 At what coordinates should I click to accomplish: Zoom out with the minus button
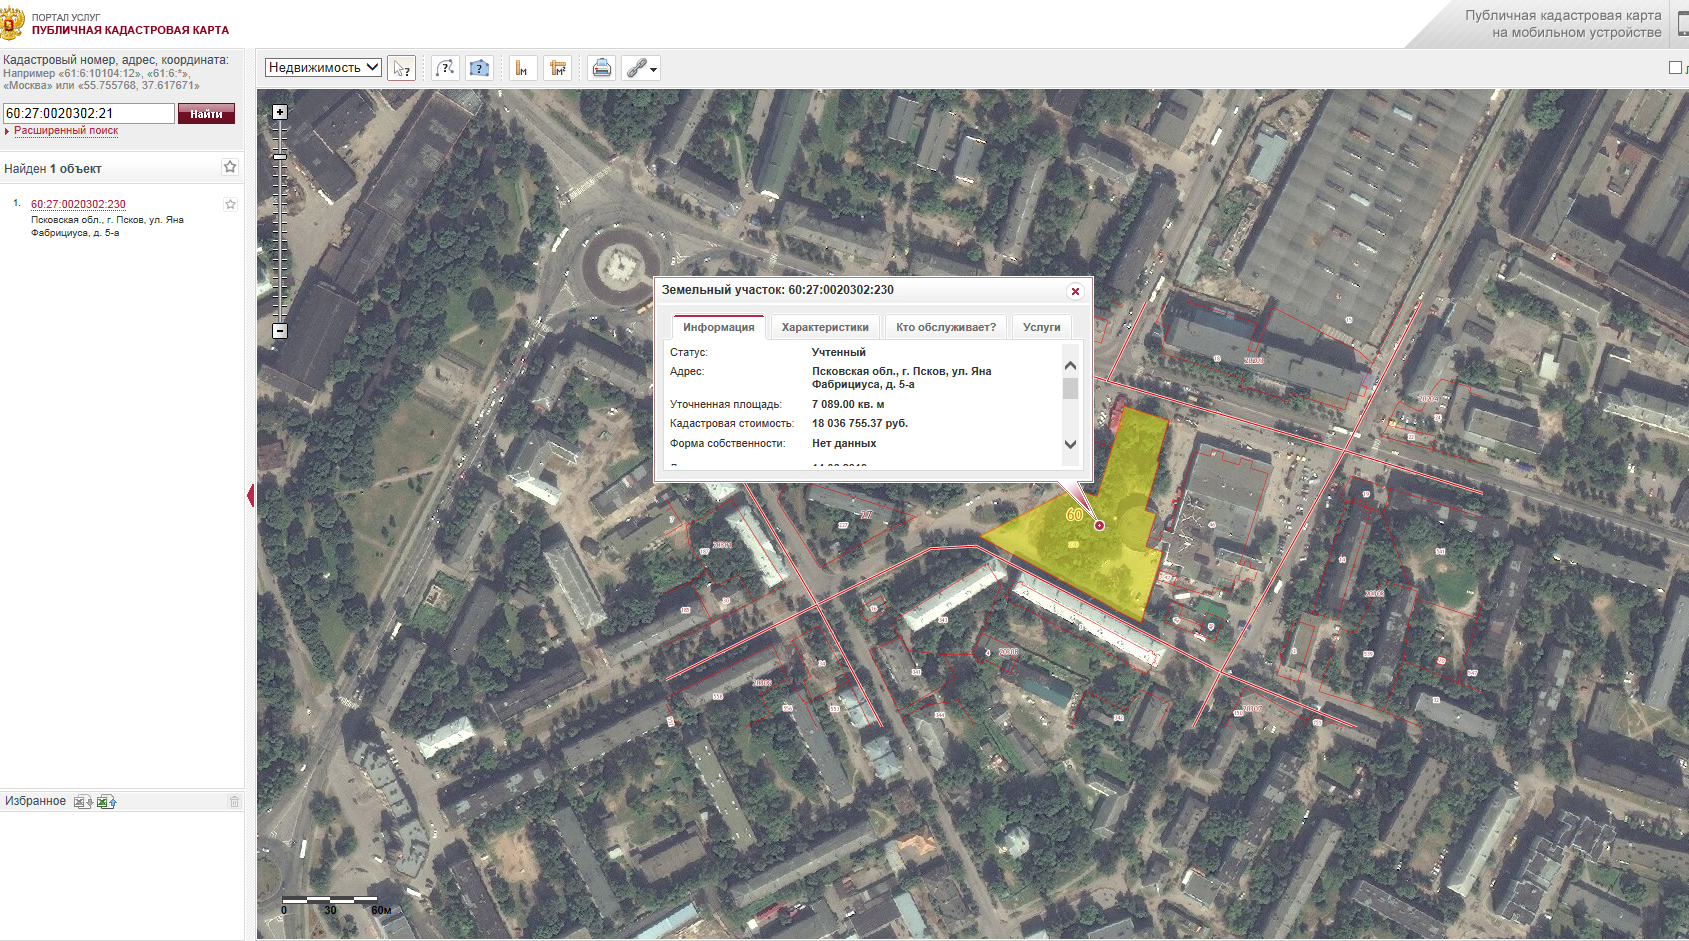tap(280, 330)
